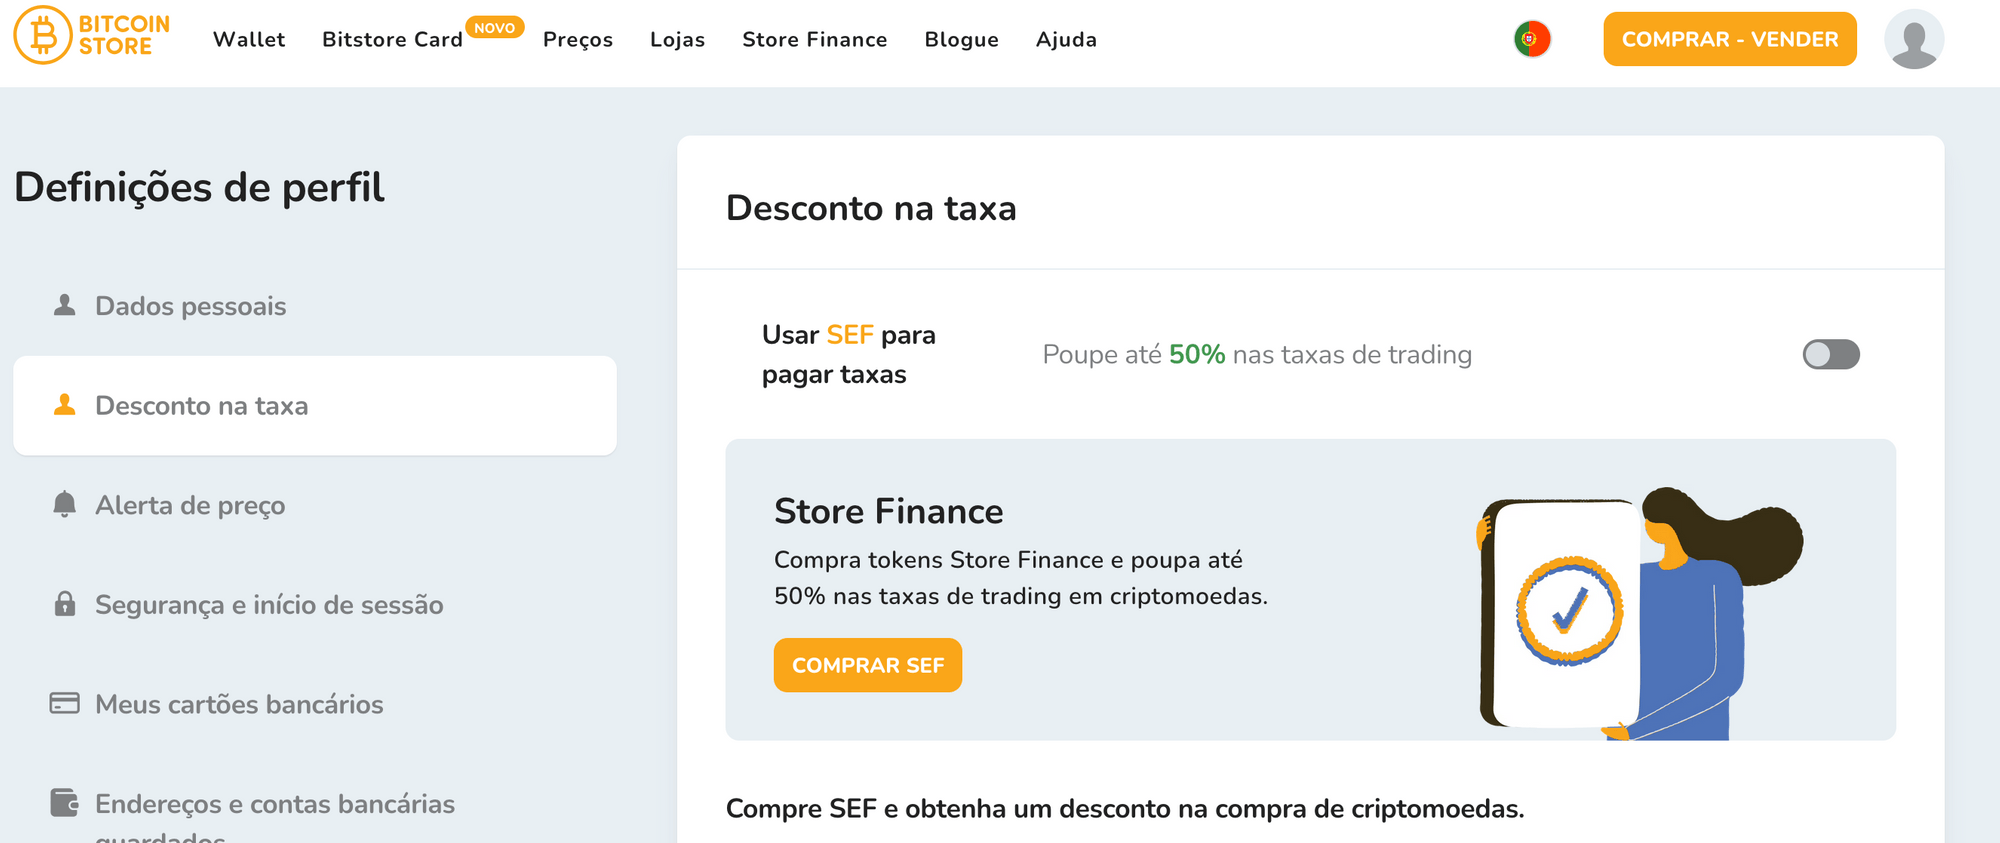Viewport: 2000px width, 843px height.
Task: Enable the SEF fee payment toggle
Action: pos(1830,355)
